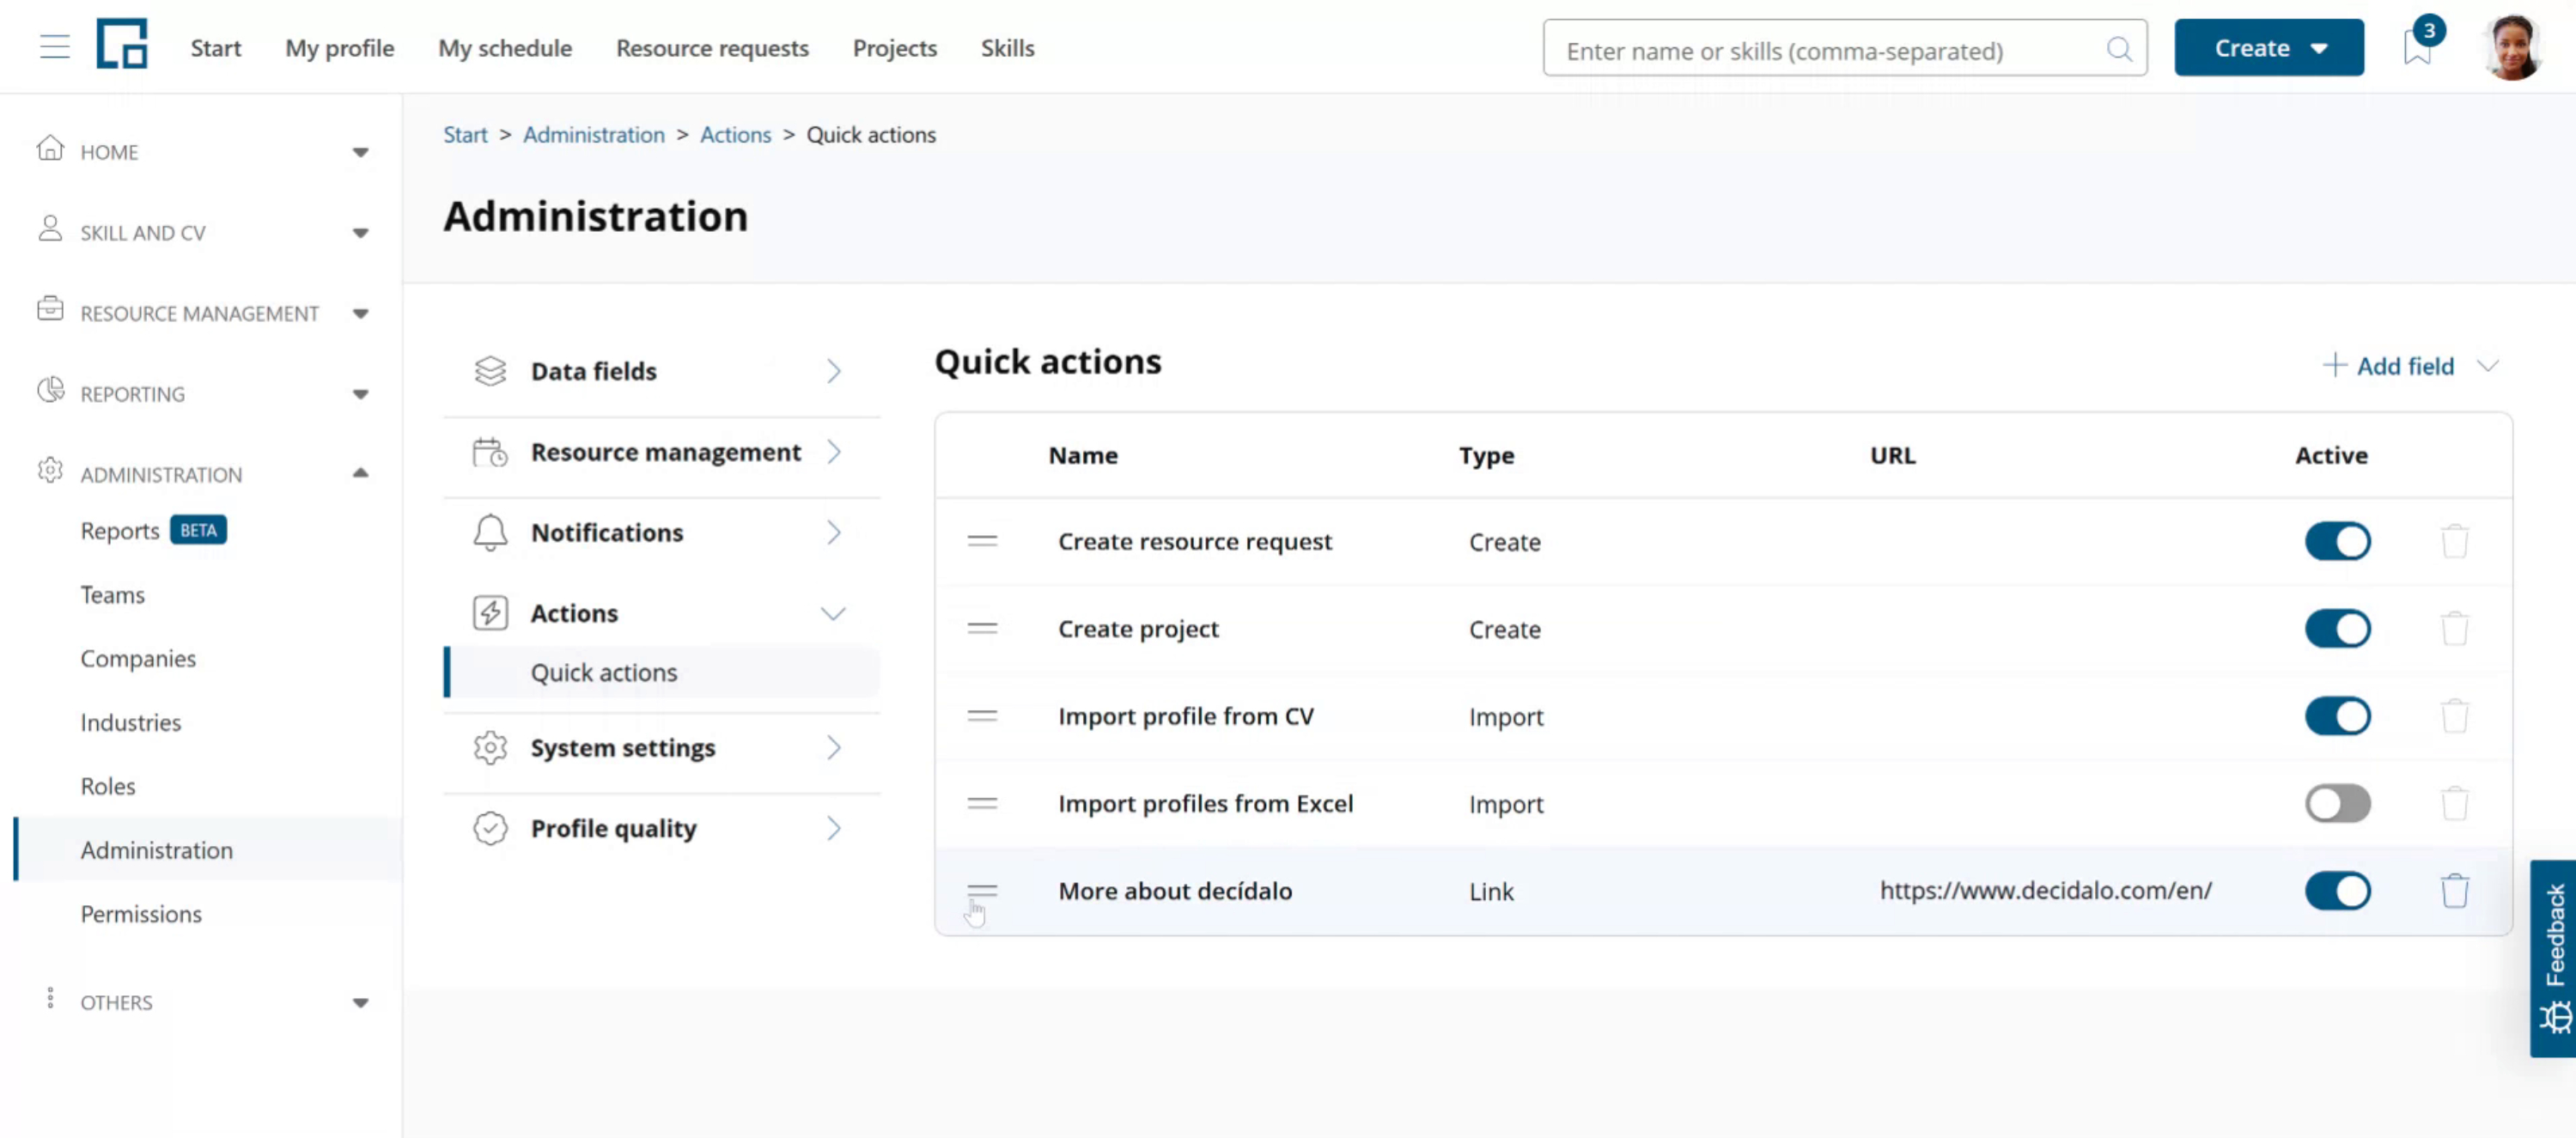Delete the Create project quick action

[2454, 629]
